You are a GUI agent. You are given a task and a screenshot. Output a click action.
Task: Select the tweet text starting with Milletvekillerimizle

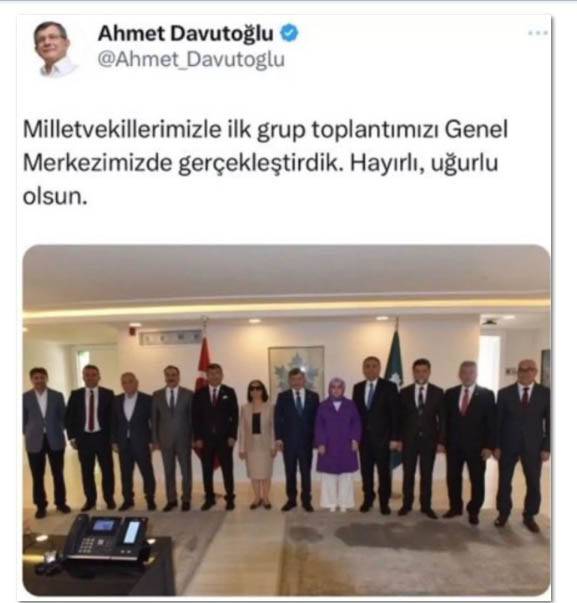pyautogui.click(x=265, y=163)
